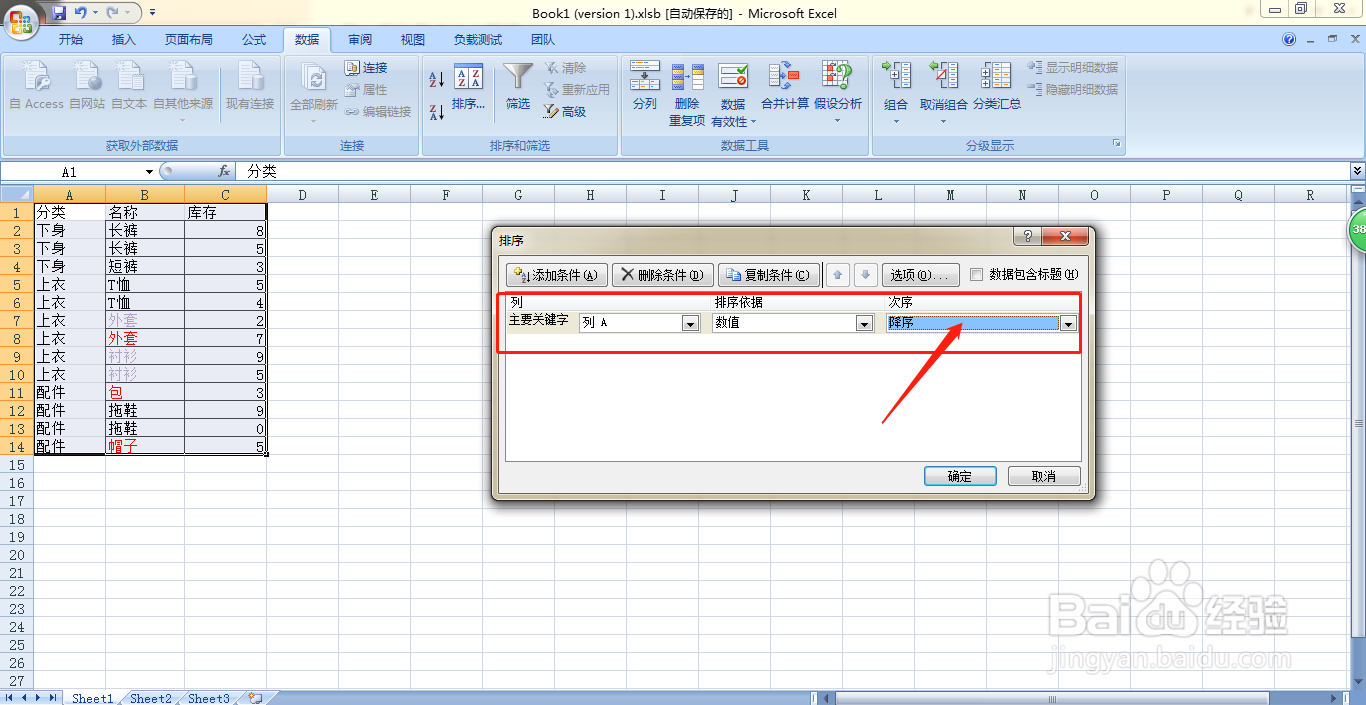Click 取消组合 ungroup icon
Image resolution: width=1366 pixels, height=705 pixels.
pos(943,92)
